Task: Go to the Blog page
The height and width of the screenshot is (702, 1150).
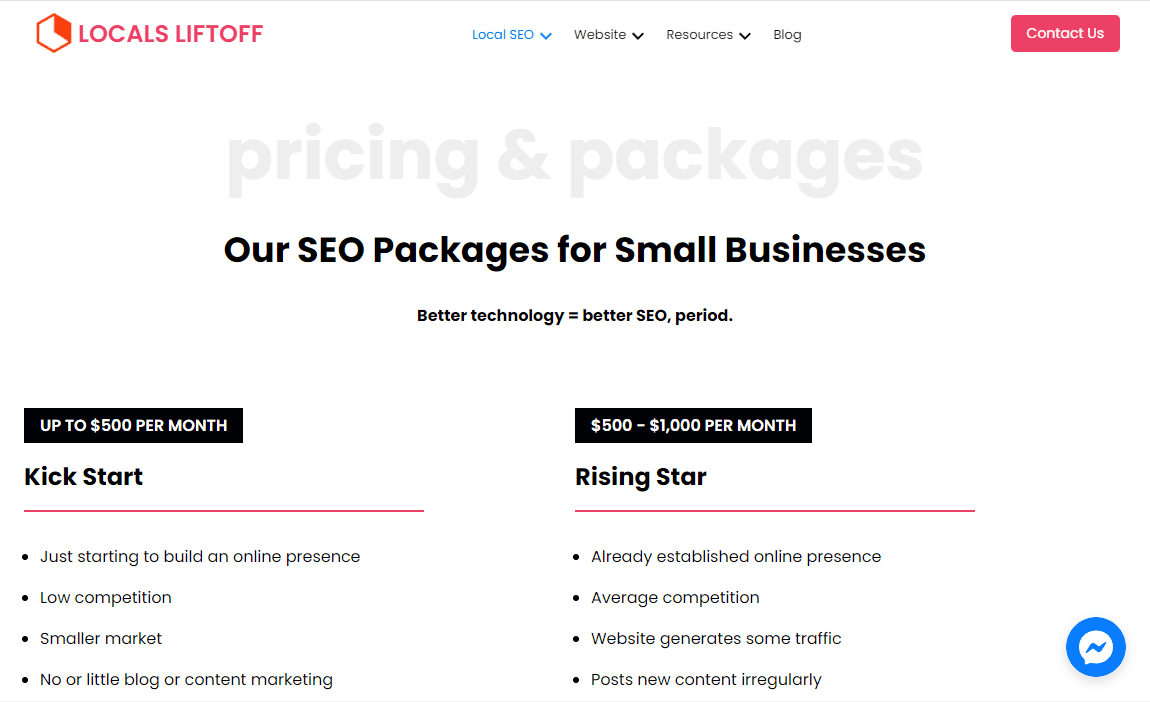Action: click(x=787, y=35)
